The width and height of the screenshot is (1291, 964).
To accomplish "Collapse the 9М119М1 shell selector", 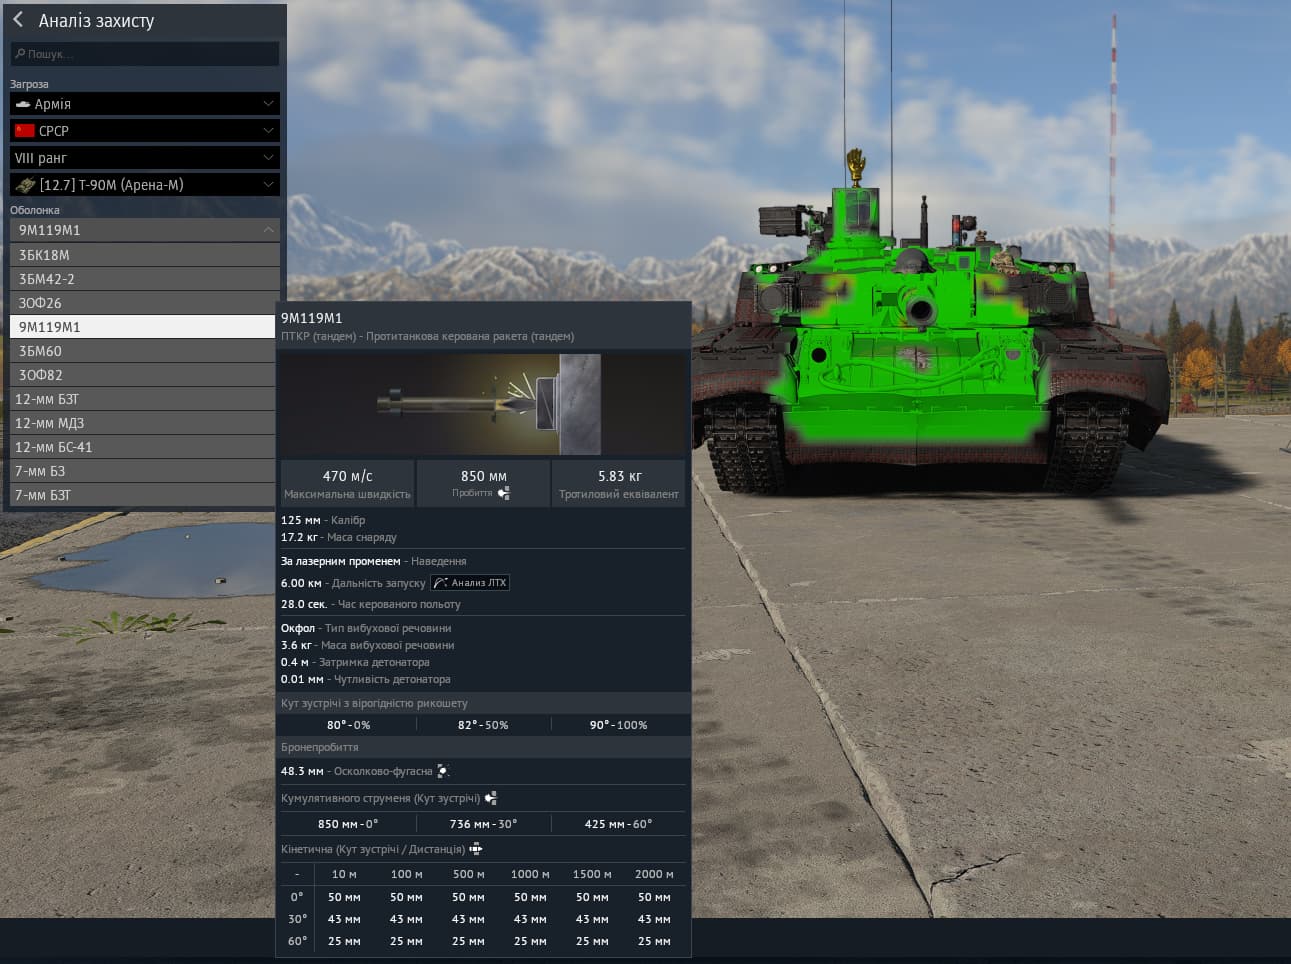I will (x=145, y=230).
